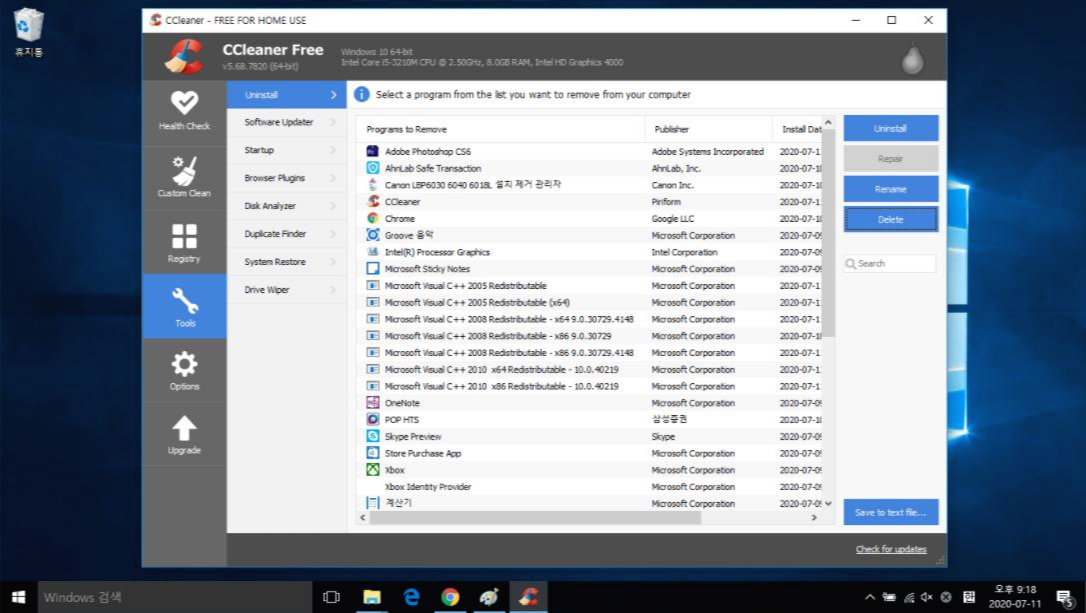This screenshot has height=613, width=1086.
Task: Click the Uninstall button
Action: [x=891, y=128]
